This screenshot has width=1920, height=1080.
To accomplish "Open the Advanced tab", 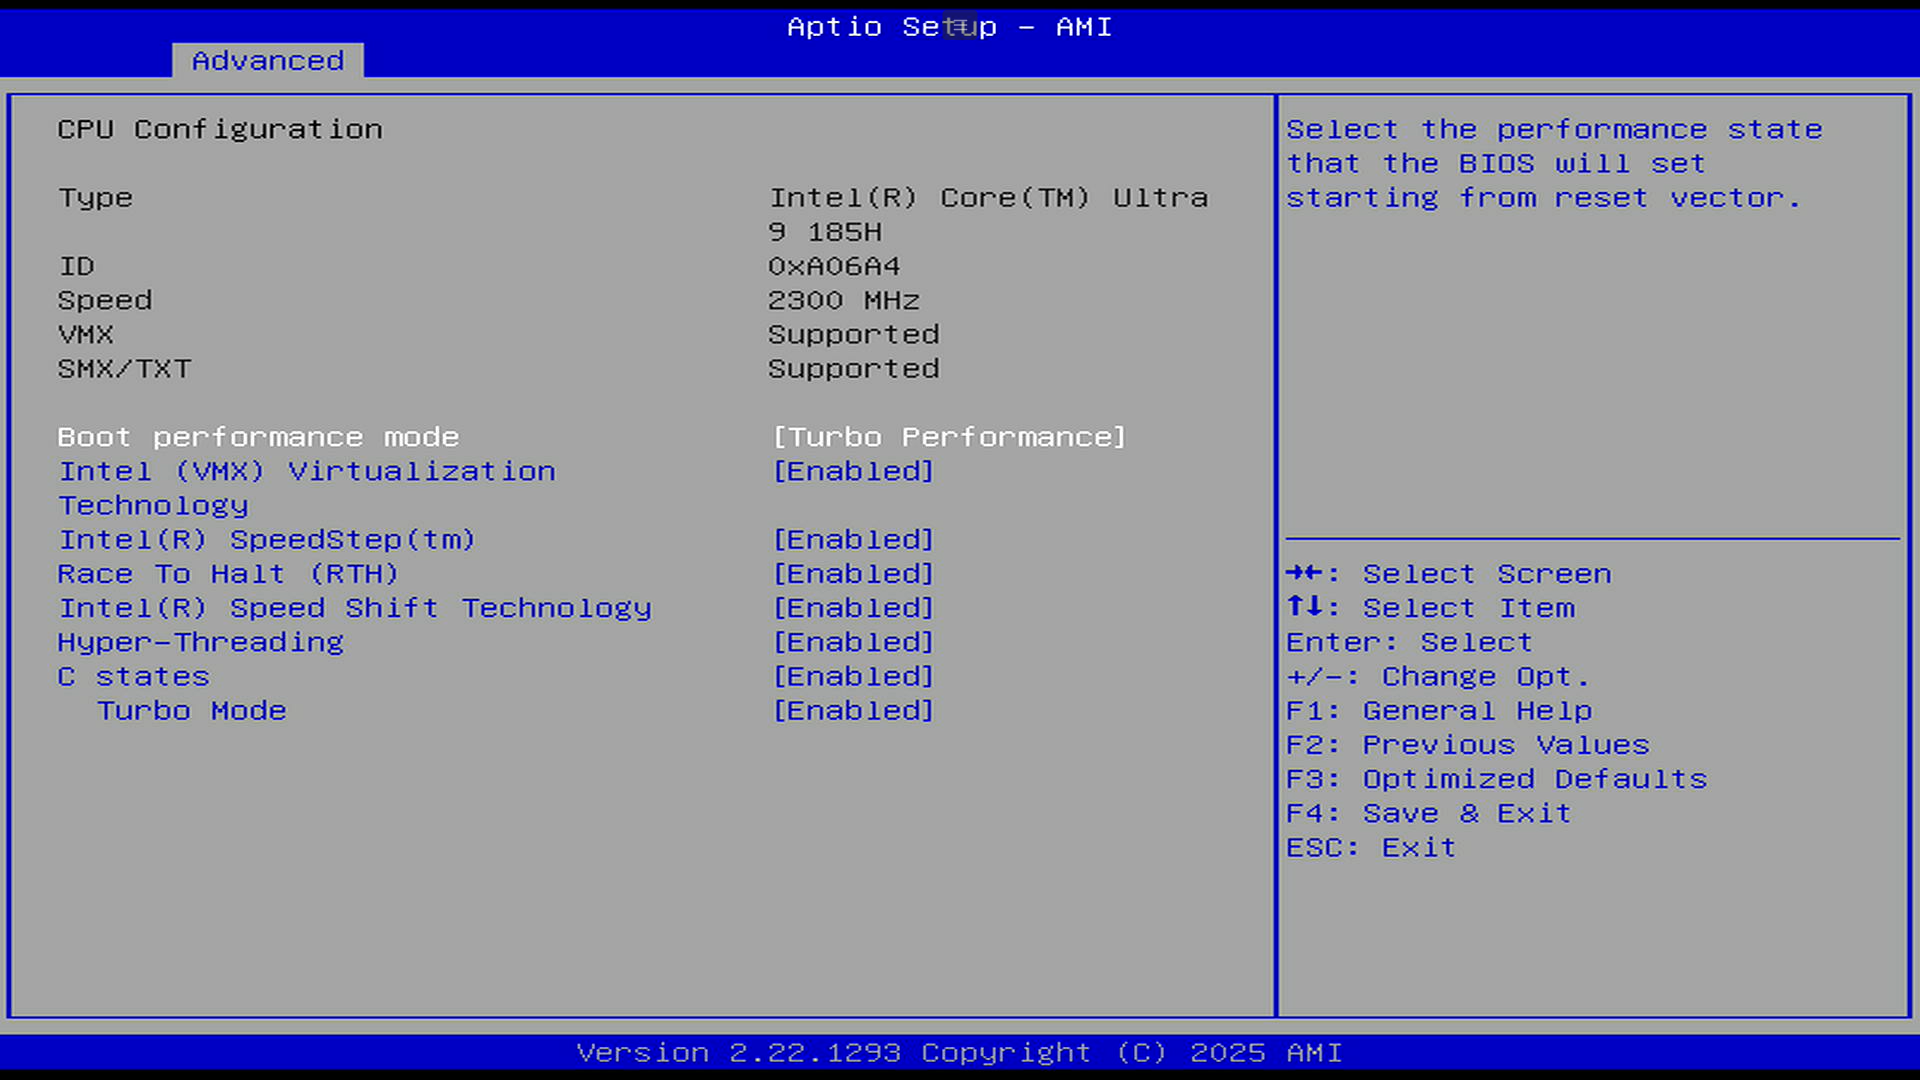I will tap(267, 61).
